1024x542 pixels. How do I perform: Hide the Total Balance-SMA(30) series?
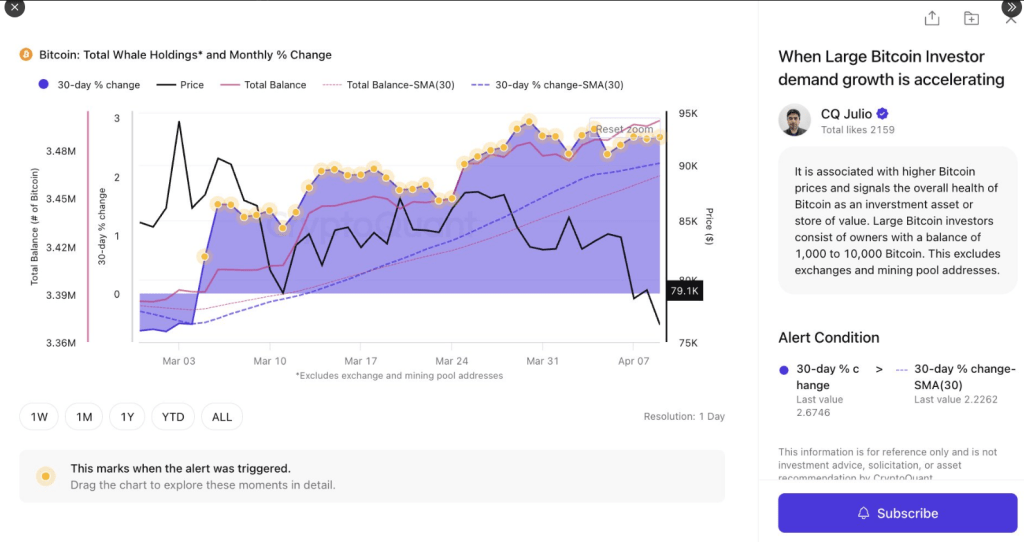tap(389, 85)
